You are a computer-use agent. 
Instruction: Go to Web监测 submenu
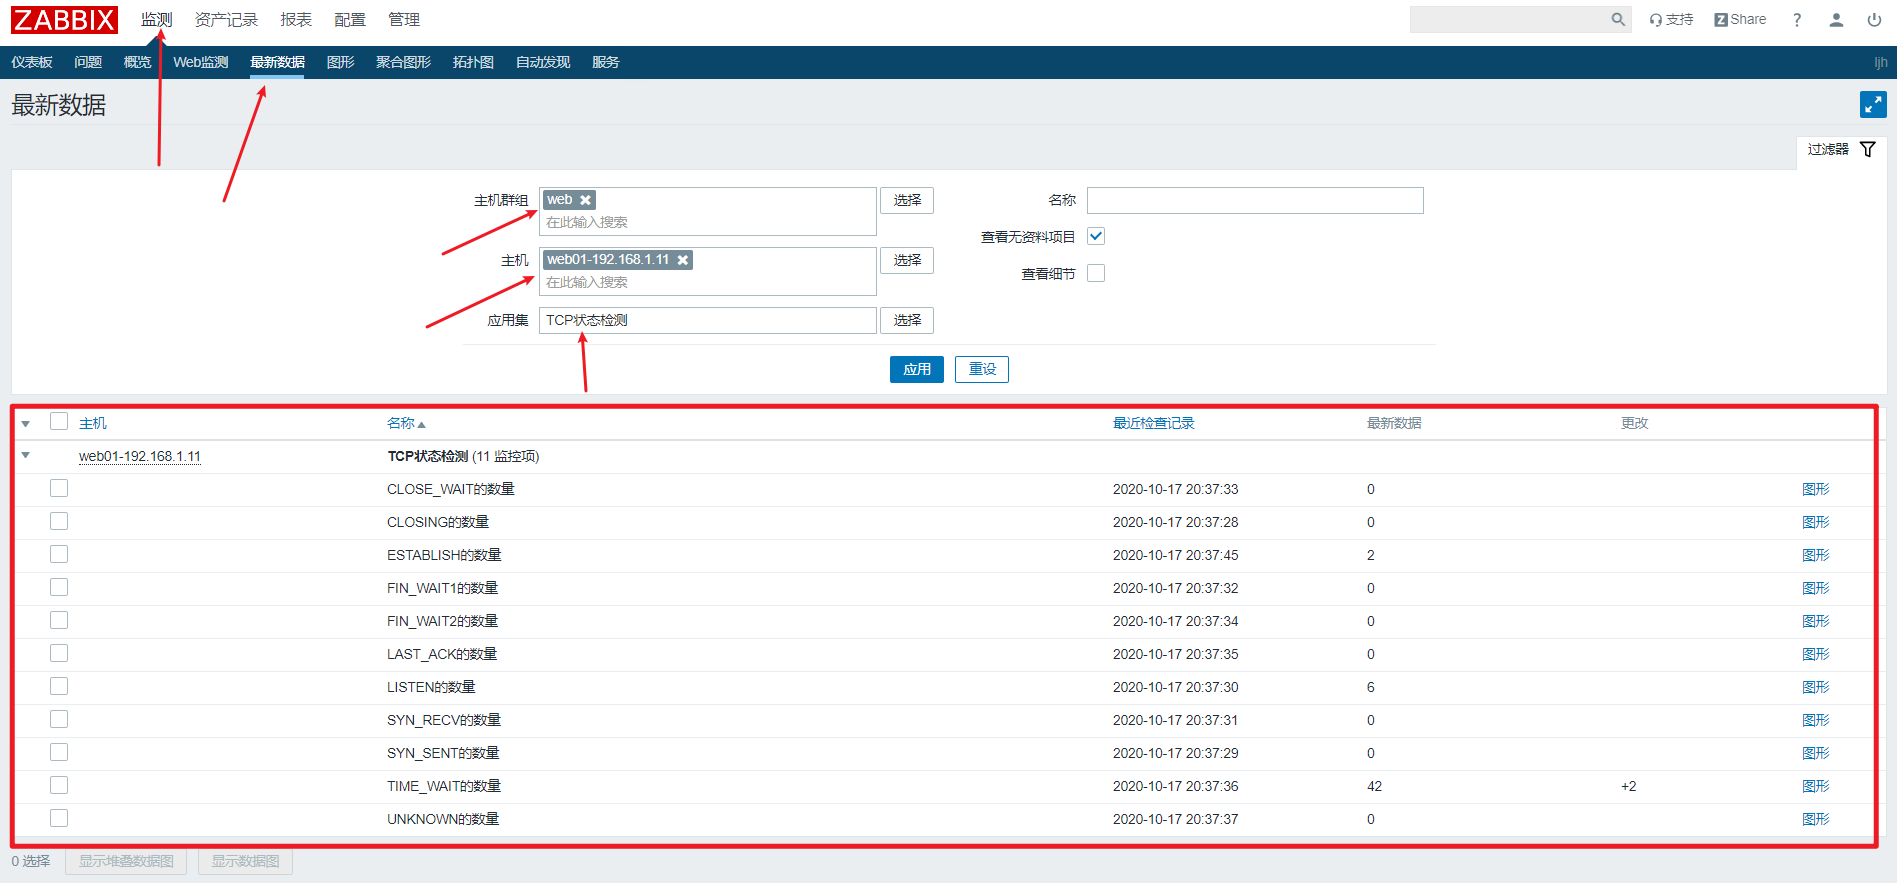click(201, 62)
